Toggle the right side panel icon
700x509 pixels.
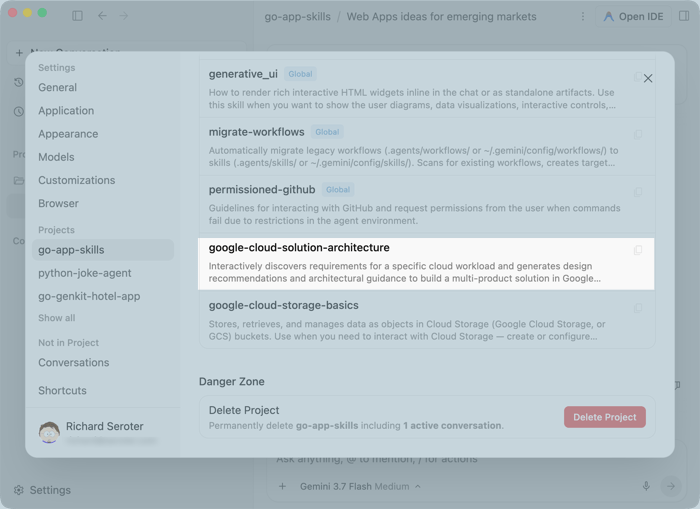click(684, 16)
